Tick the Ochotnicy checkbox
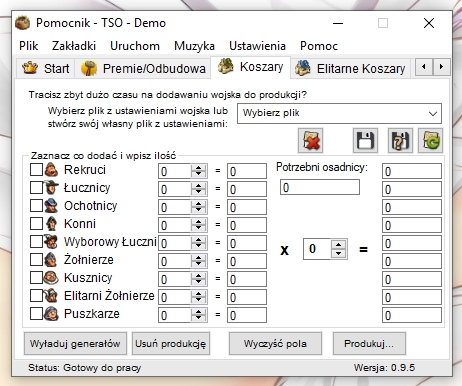 click(x=36, y=205)
